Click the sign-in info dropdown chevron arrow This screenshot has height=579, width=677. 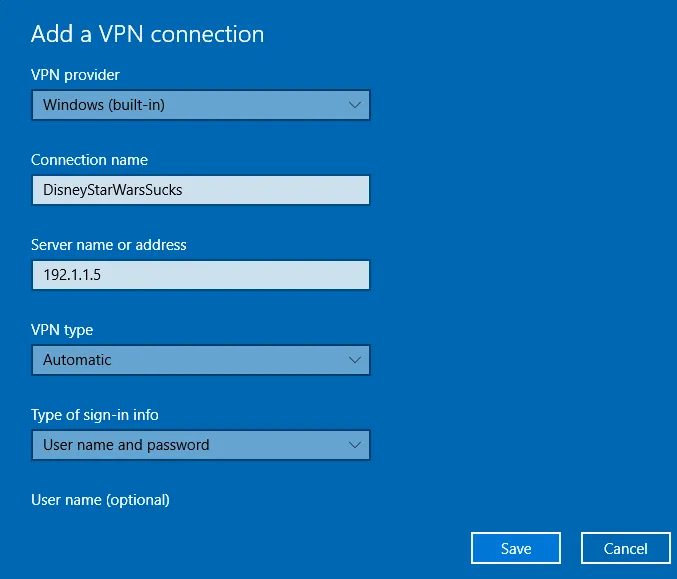(354, 445)
